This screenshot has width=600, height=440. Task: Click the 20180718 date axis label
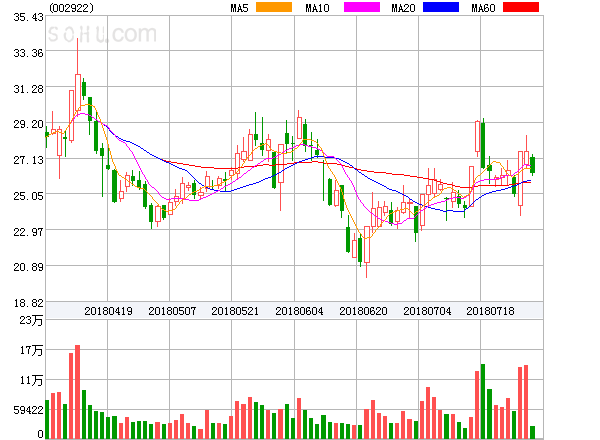pos(490,311)
